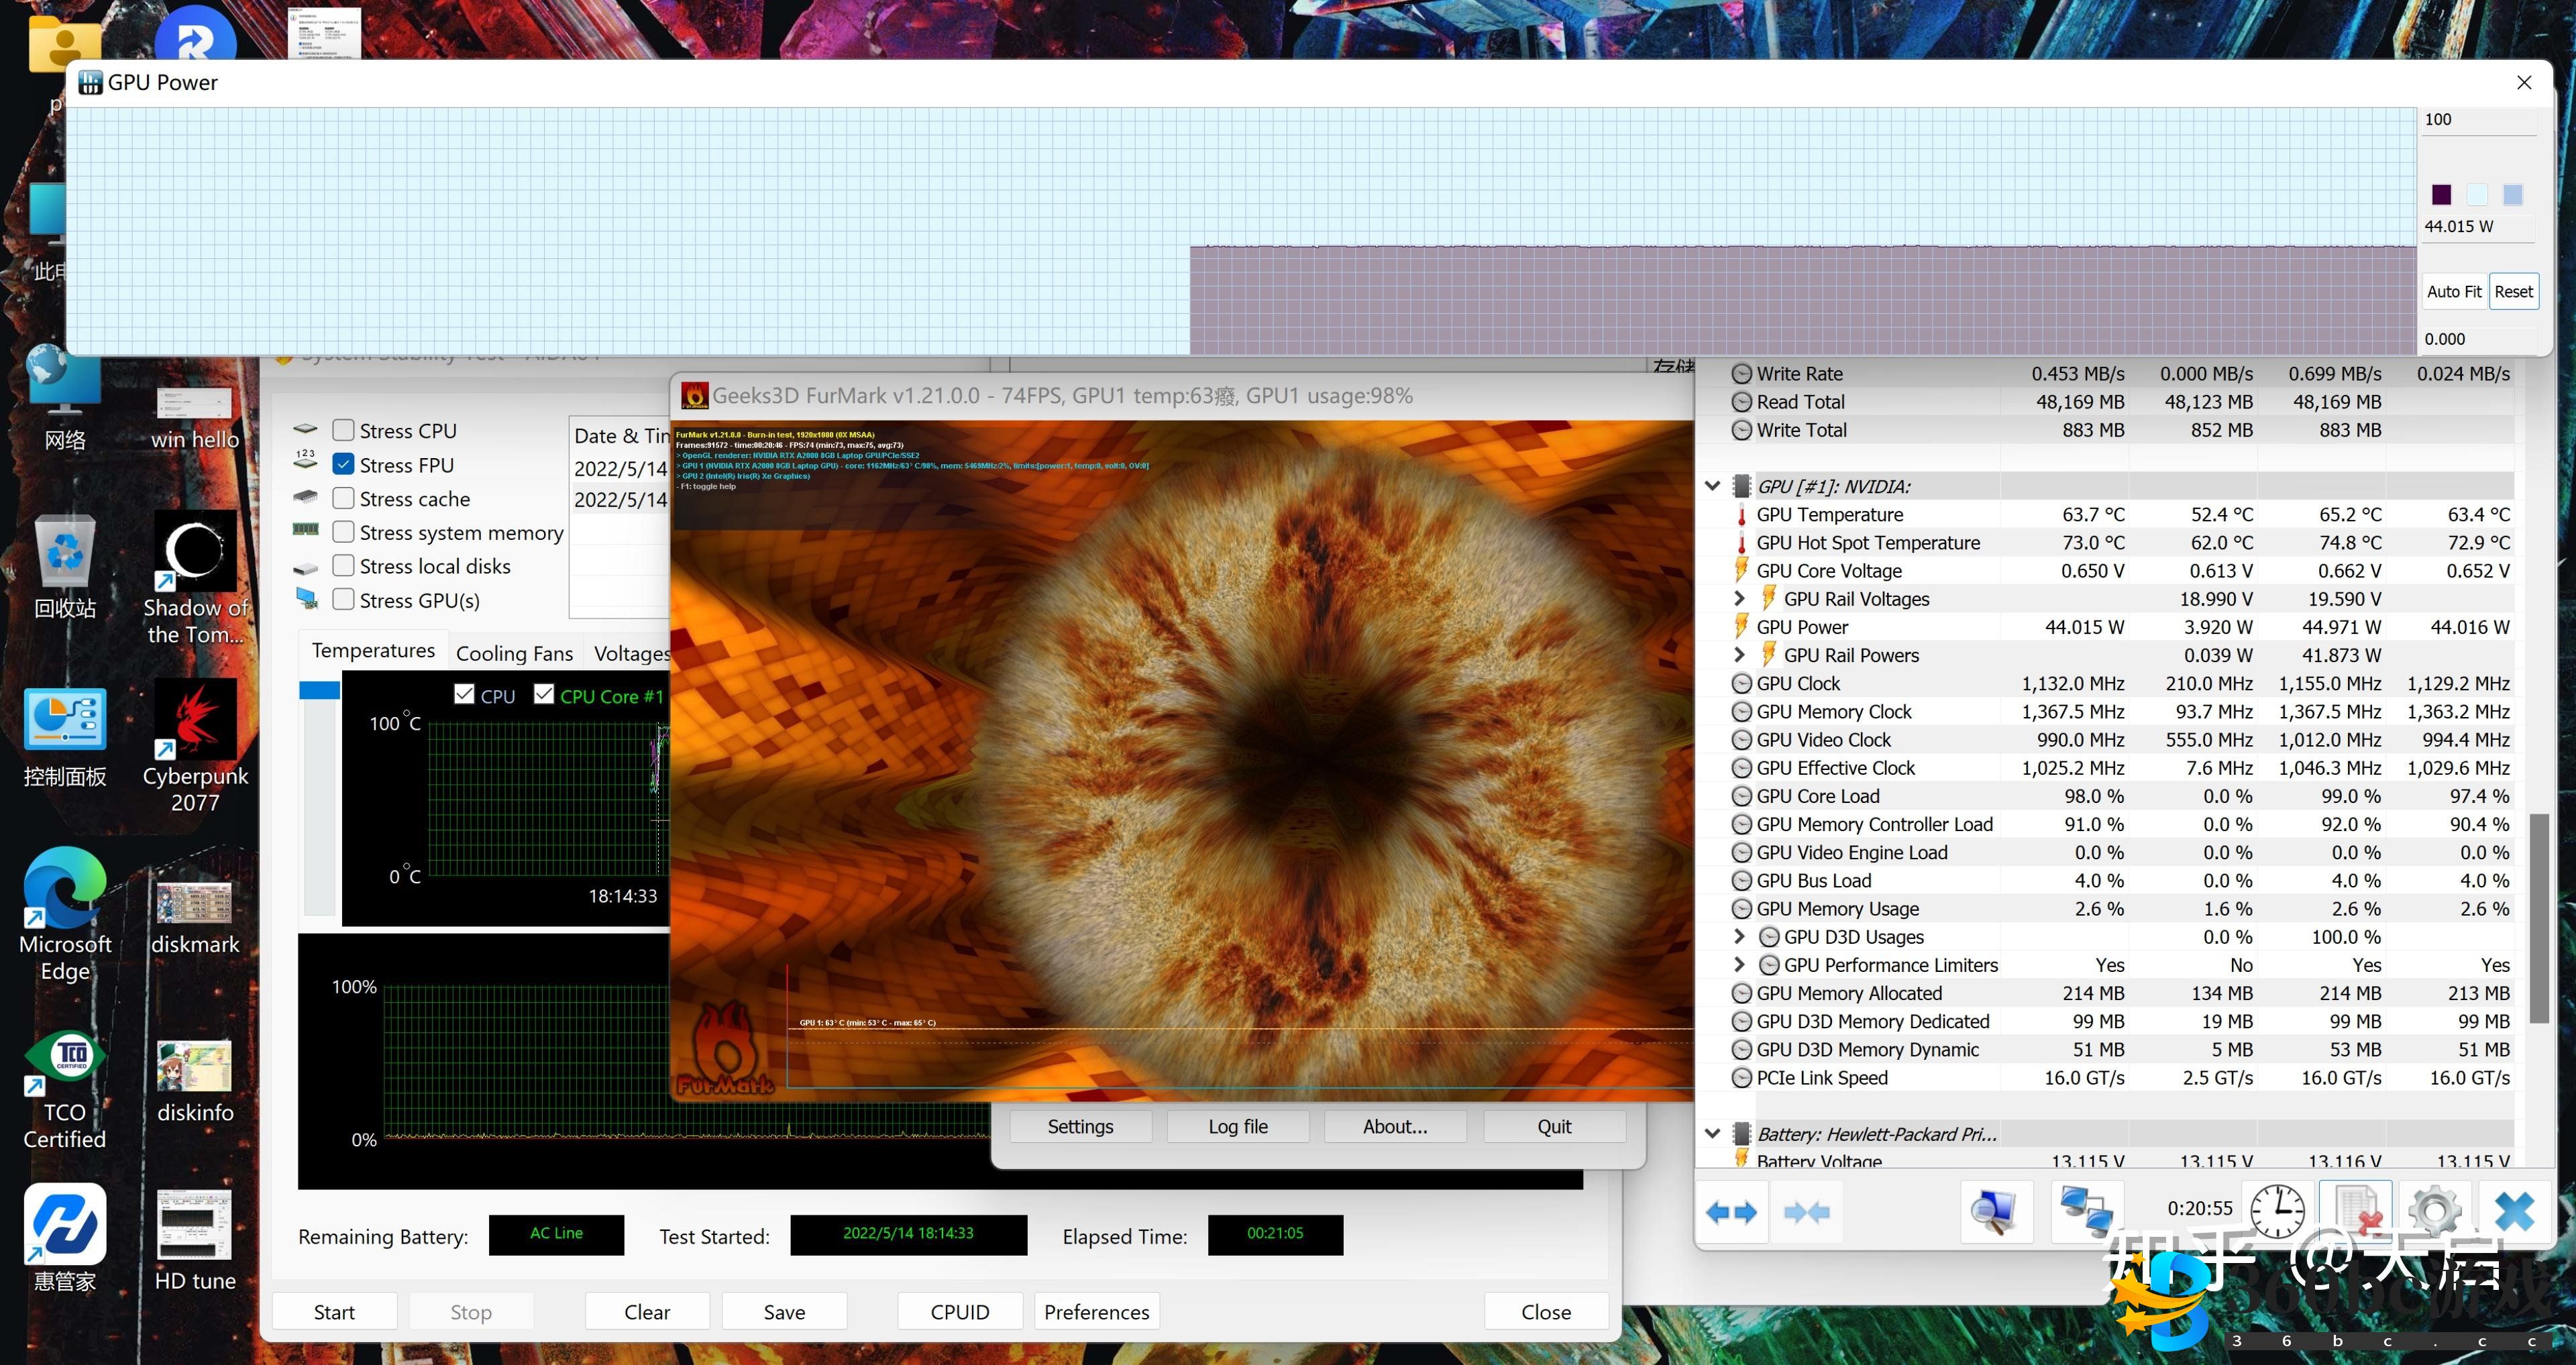Open HWiNFO sensor settings gear icon
Viewport: 2576px width, 1365px height.
coord(2434,1212)
